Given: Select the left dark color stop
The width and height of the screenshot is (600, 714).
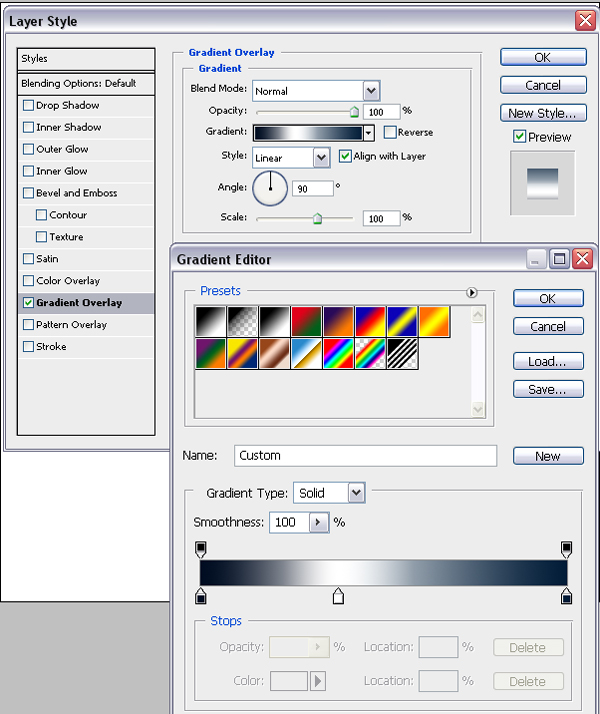Looking at the screenshot, I should point(200,596).
